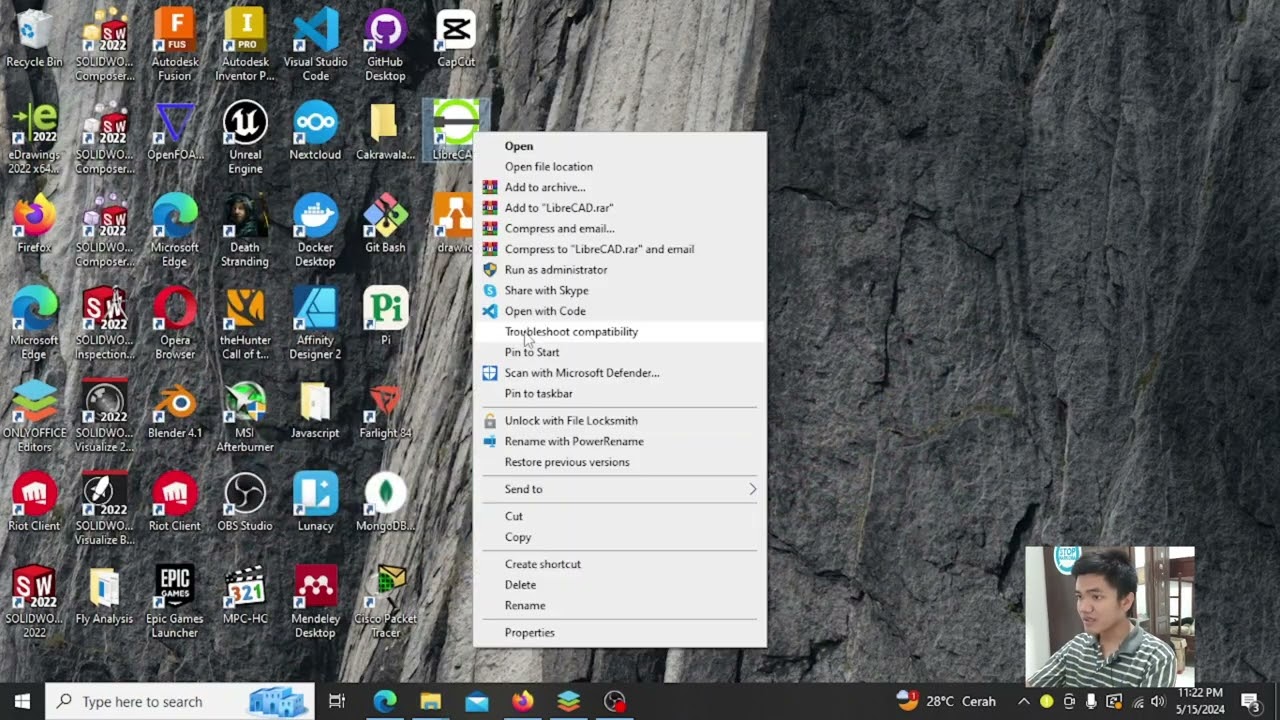
Task: Select the Visual Studio Code desktop shortcut
Action: coord(315,46)
